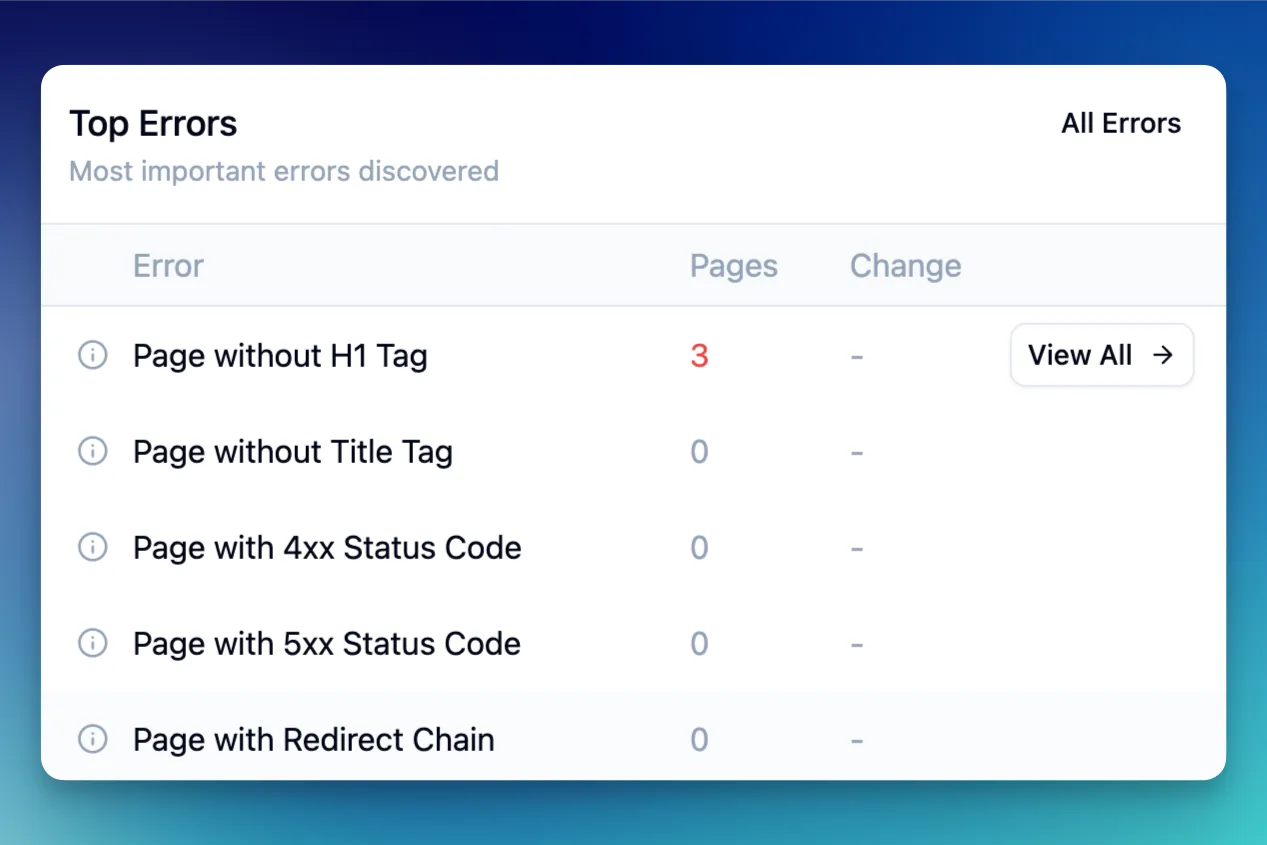This screenshot has height=845, width=1267.
Task: Click the zero count for Redirect Chain
Action: click(x=698, y=739)
